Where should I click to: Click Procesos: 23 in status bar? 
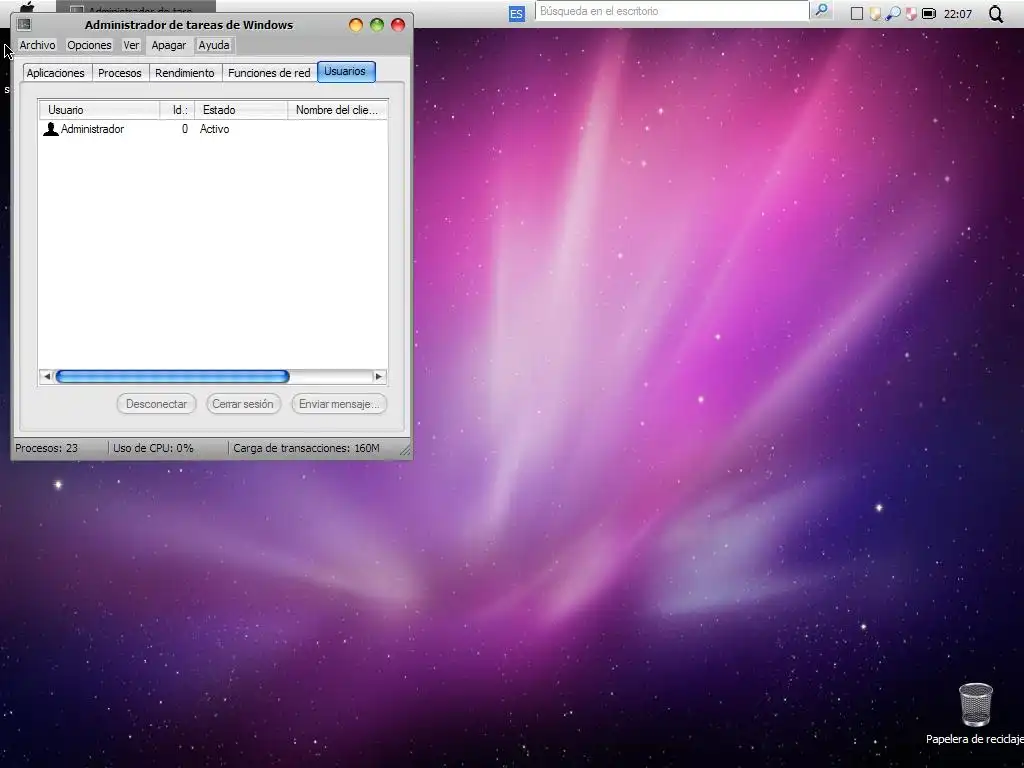click(46, 448)
